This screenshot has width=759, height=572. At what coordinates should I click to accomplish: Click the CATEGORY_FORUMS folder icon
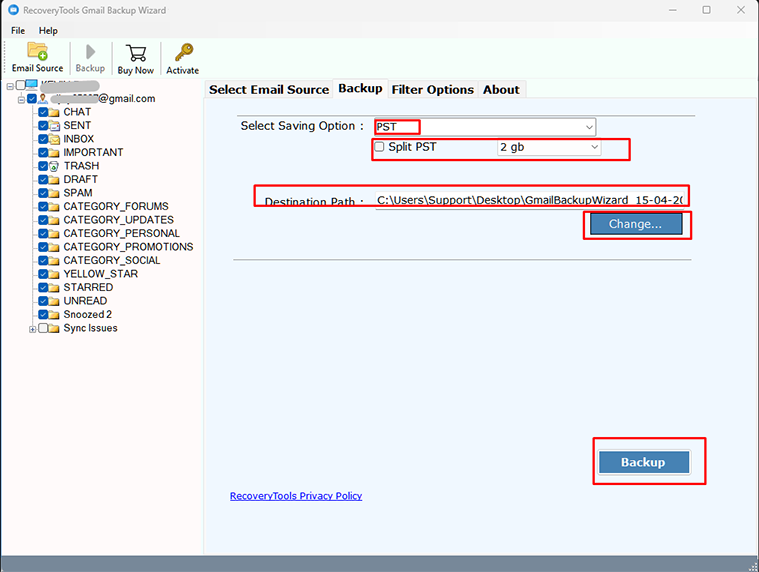54,207
